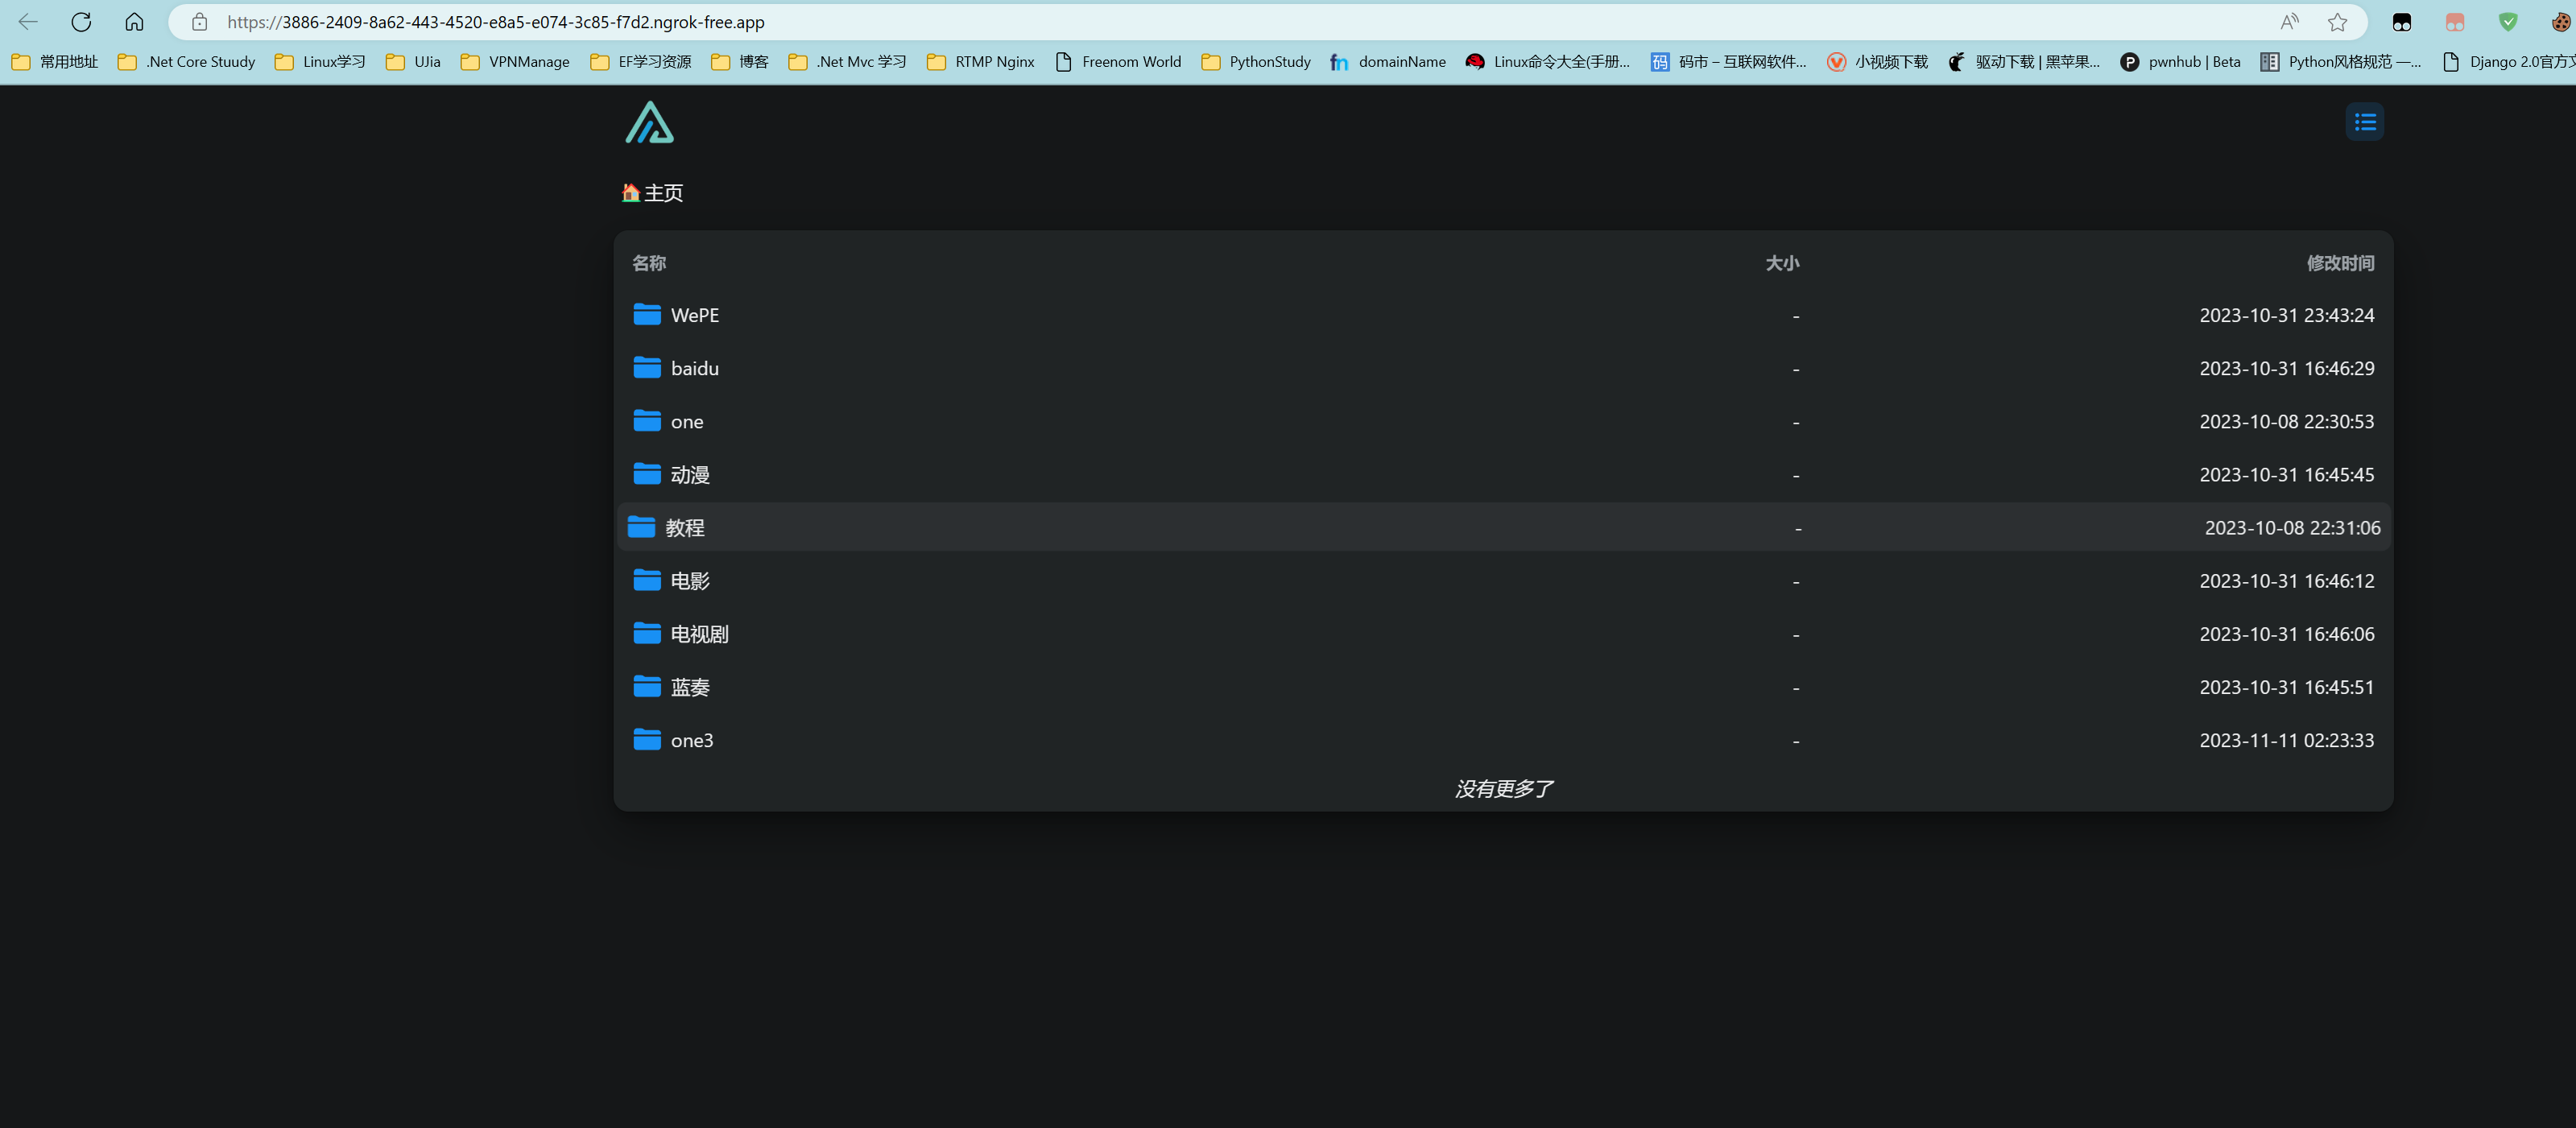Click the pink extension icon
This screenshot has height=1128, width=2576.
(x=2455, y=22)
